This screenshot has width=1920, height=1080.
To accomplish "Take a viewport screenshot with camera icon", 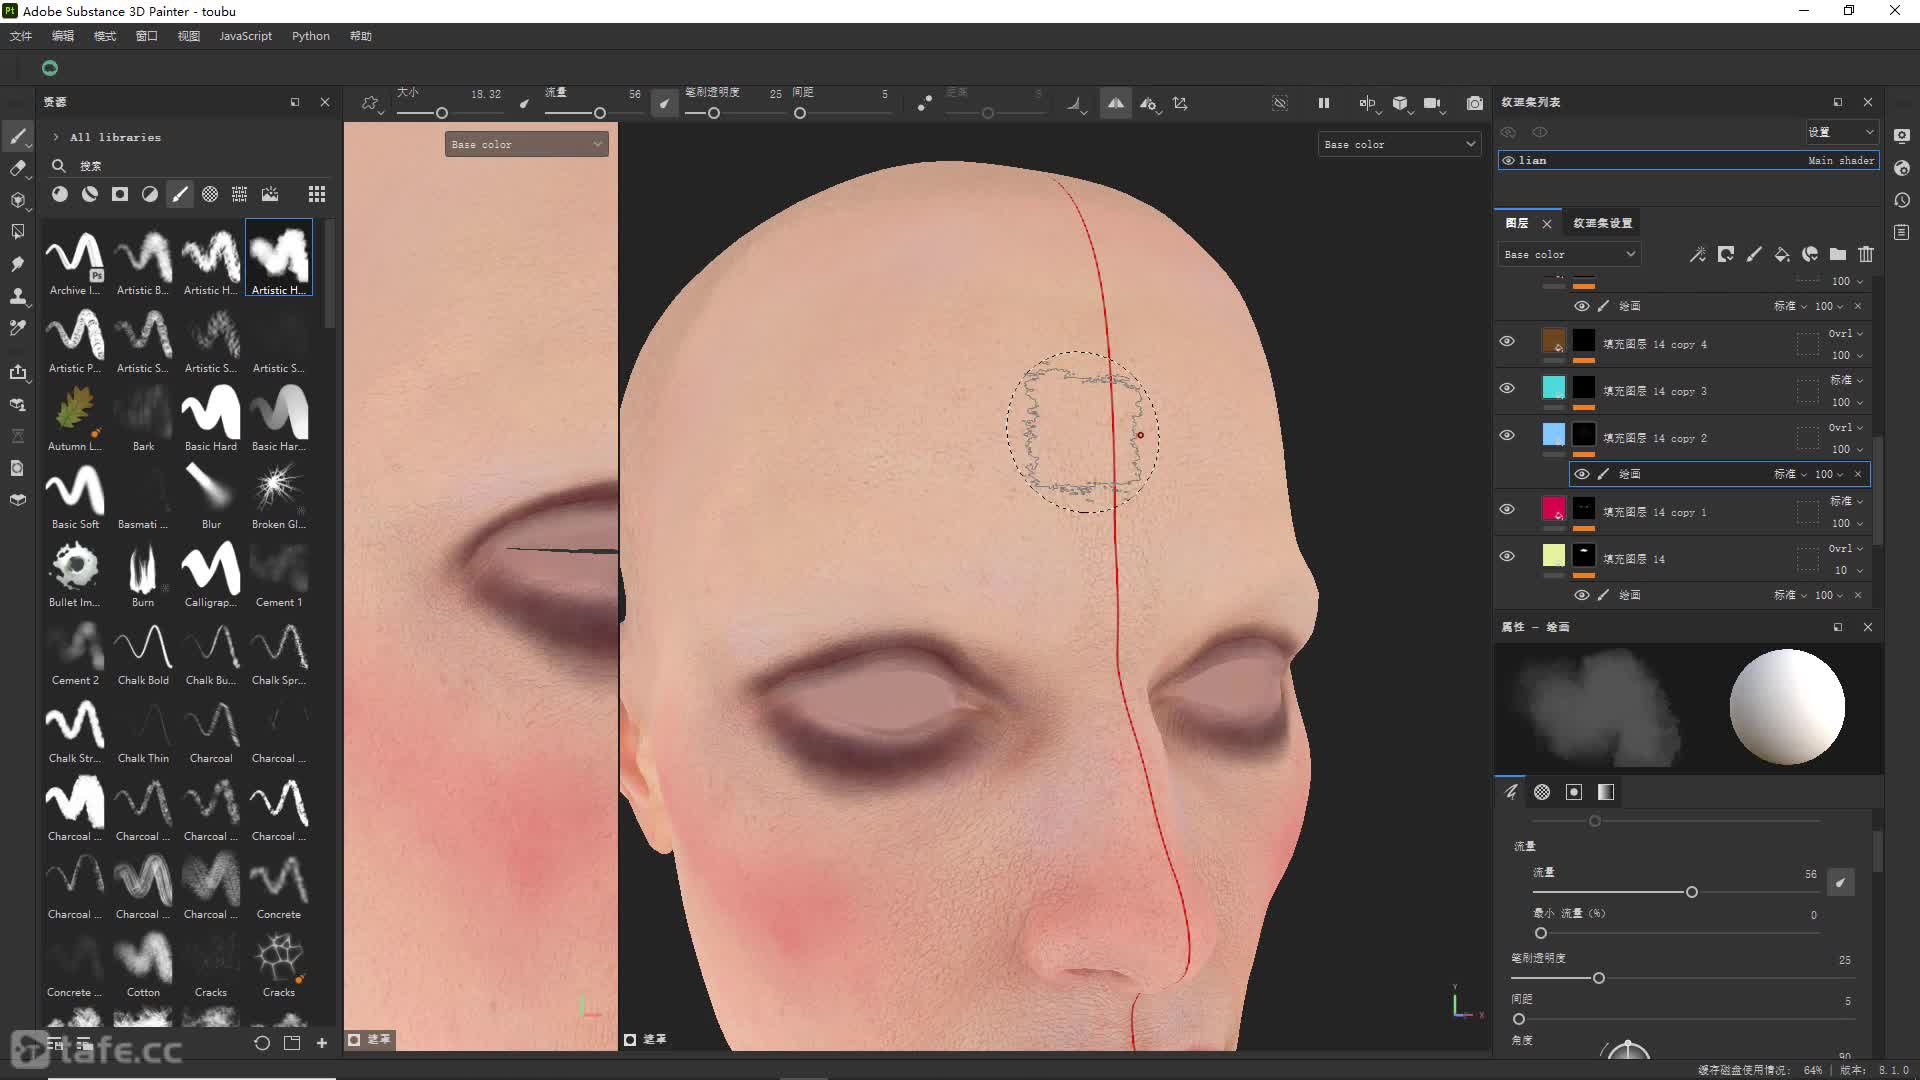I will (x=1474, y=103).
